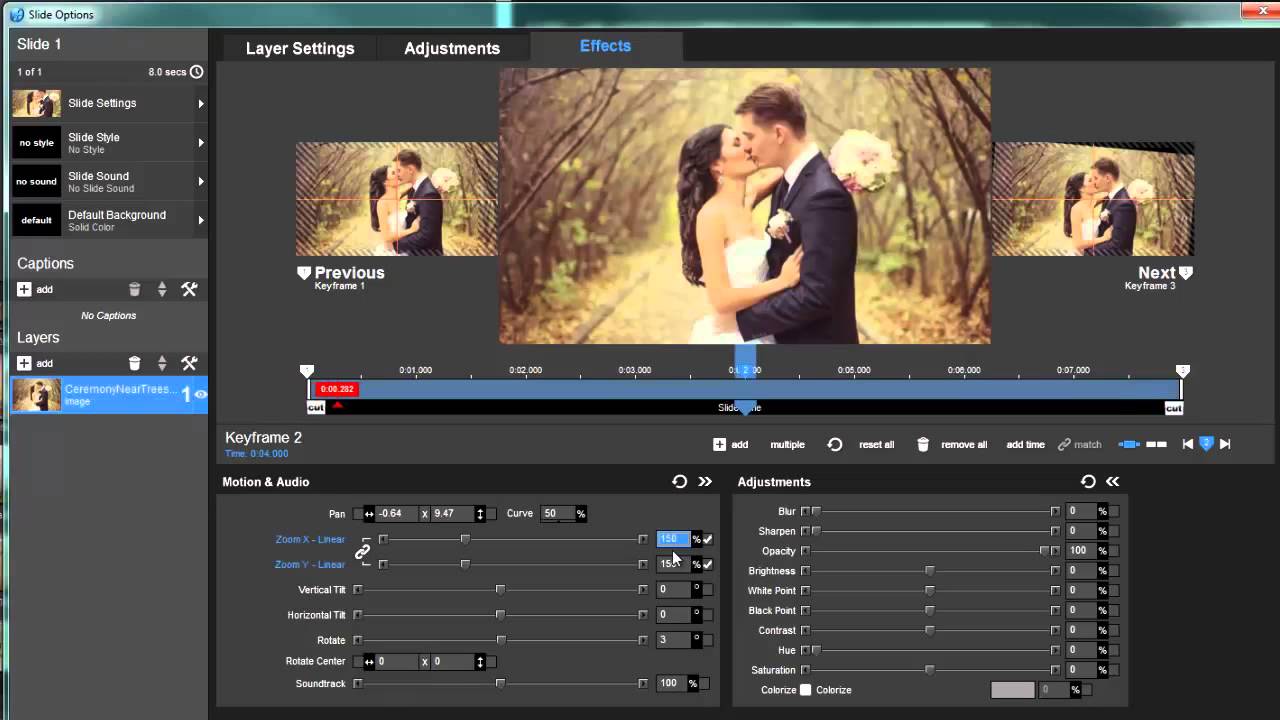Toggle the Vertical Tilt value checkbox
This screenshot has height=720, width=1280.
tap(708, 589)
